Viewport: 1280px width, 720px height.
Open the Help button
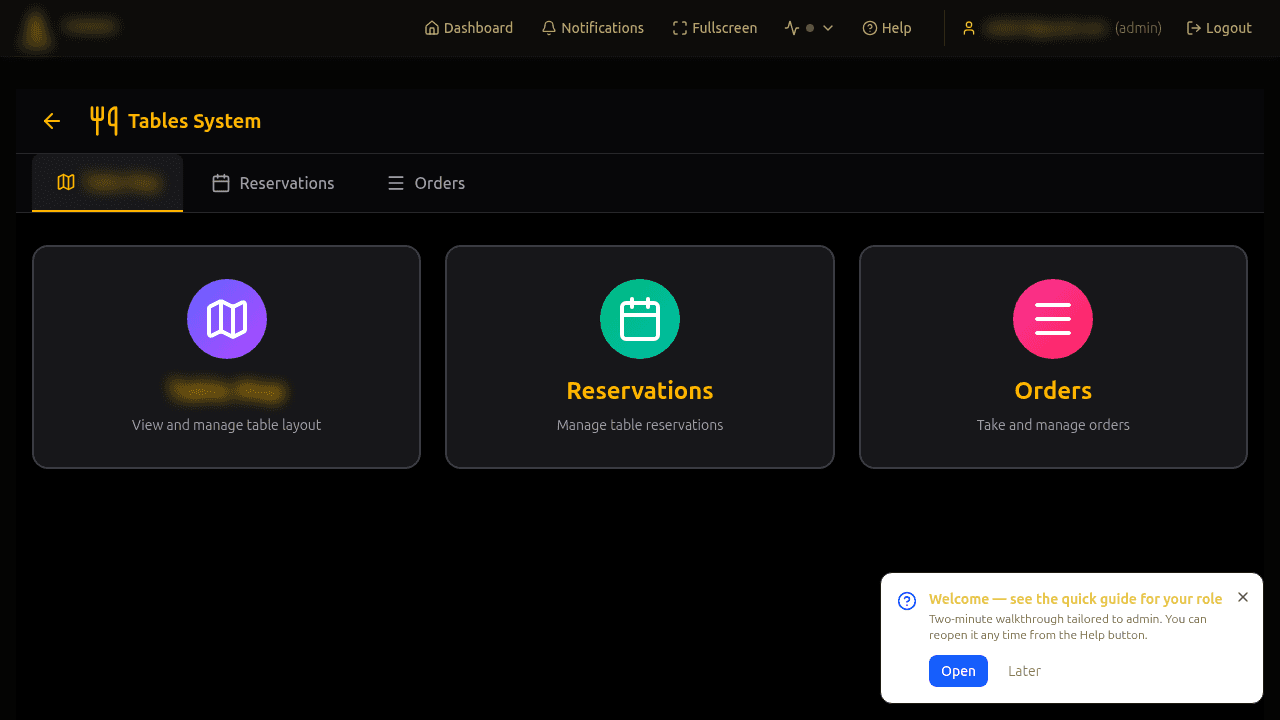tap(887, 28)
